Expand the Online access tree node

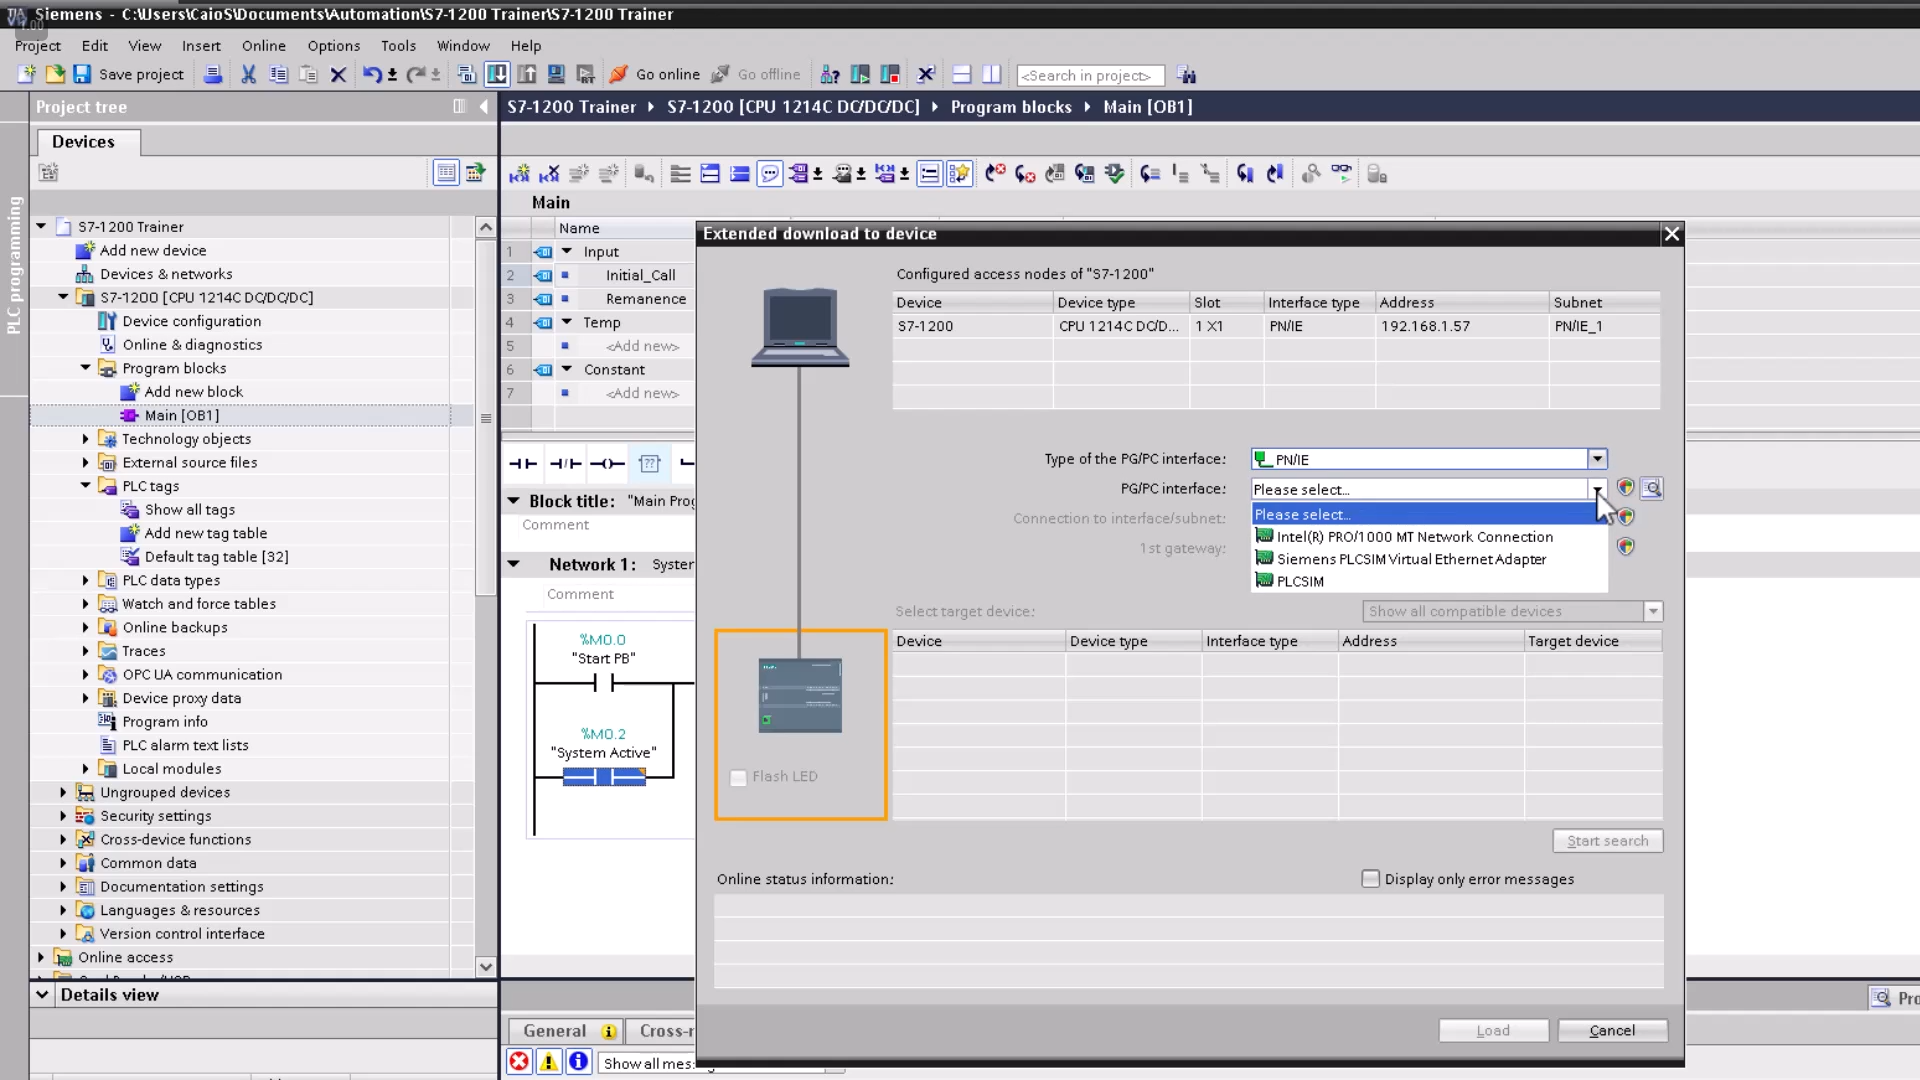tap(41, 957)
